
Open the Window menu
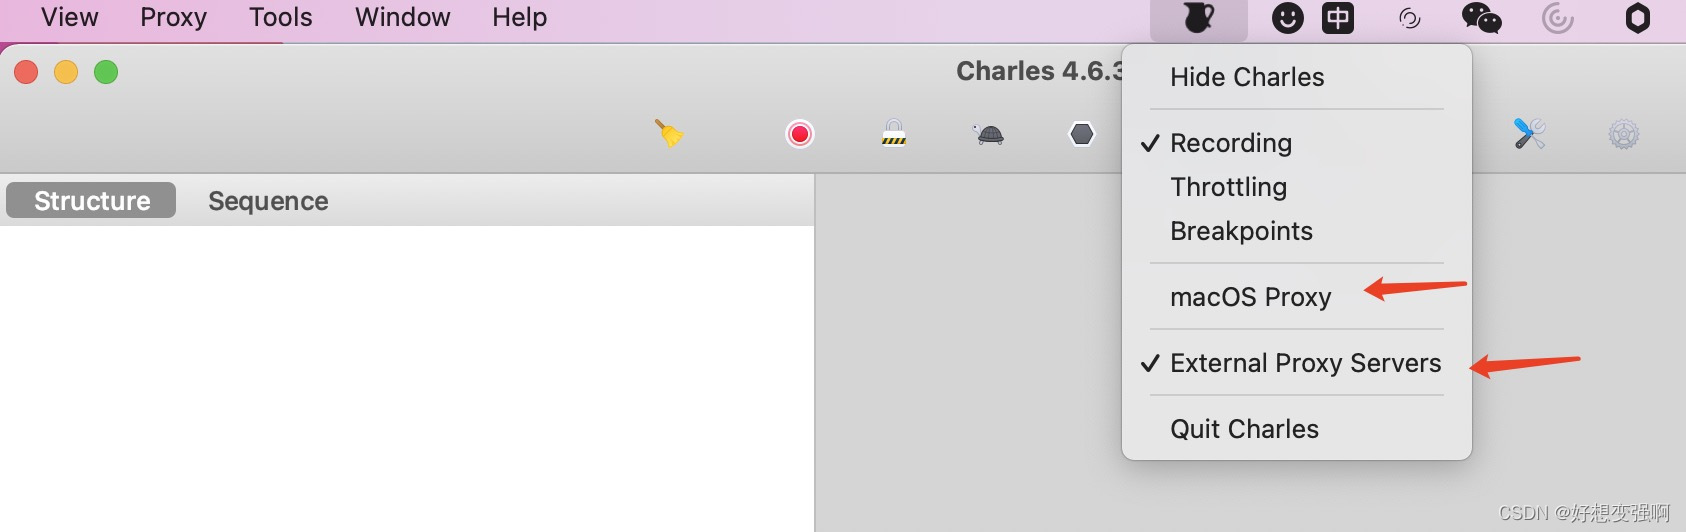coord(403,17)
